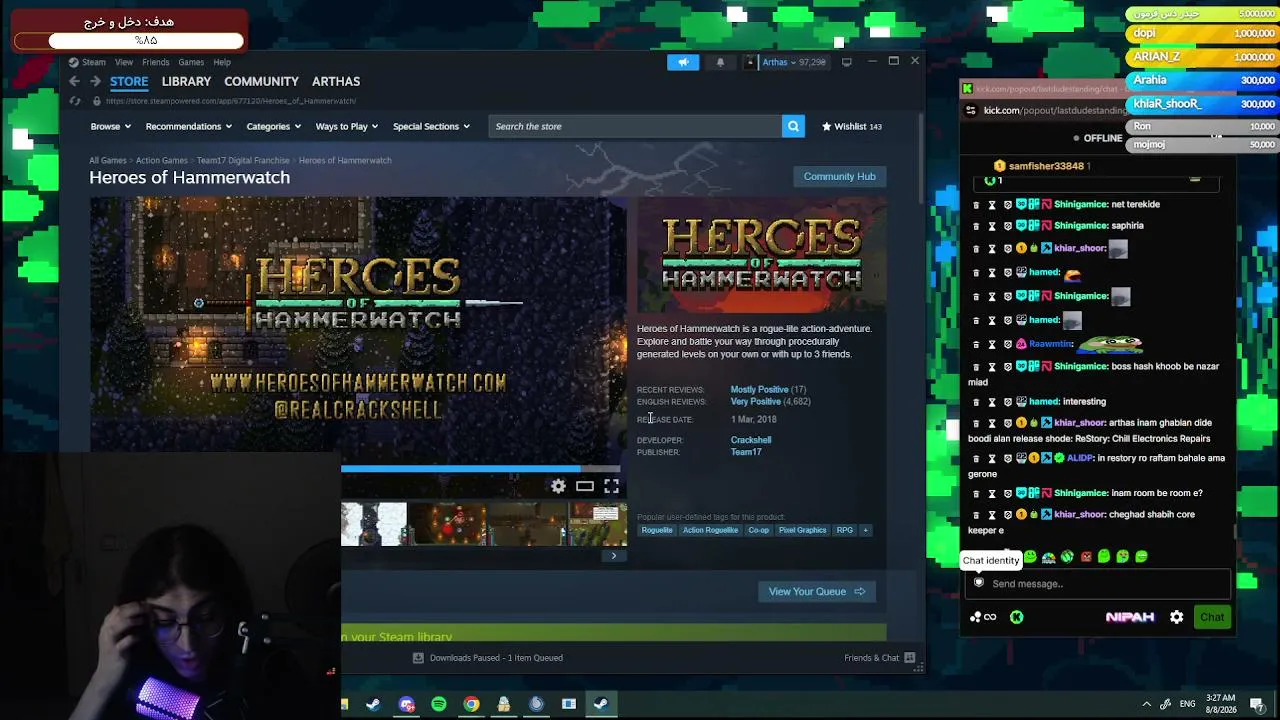
Task: Switch to the LIBRARY tab
Action: 186,81
